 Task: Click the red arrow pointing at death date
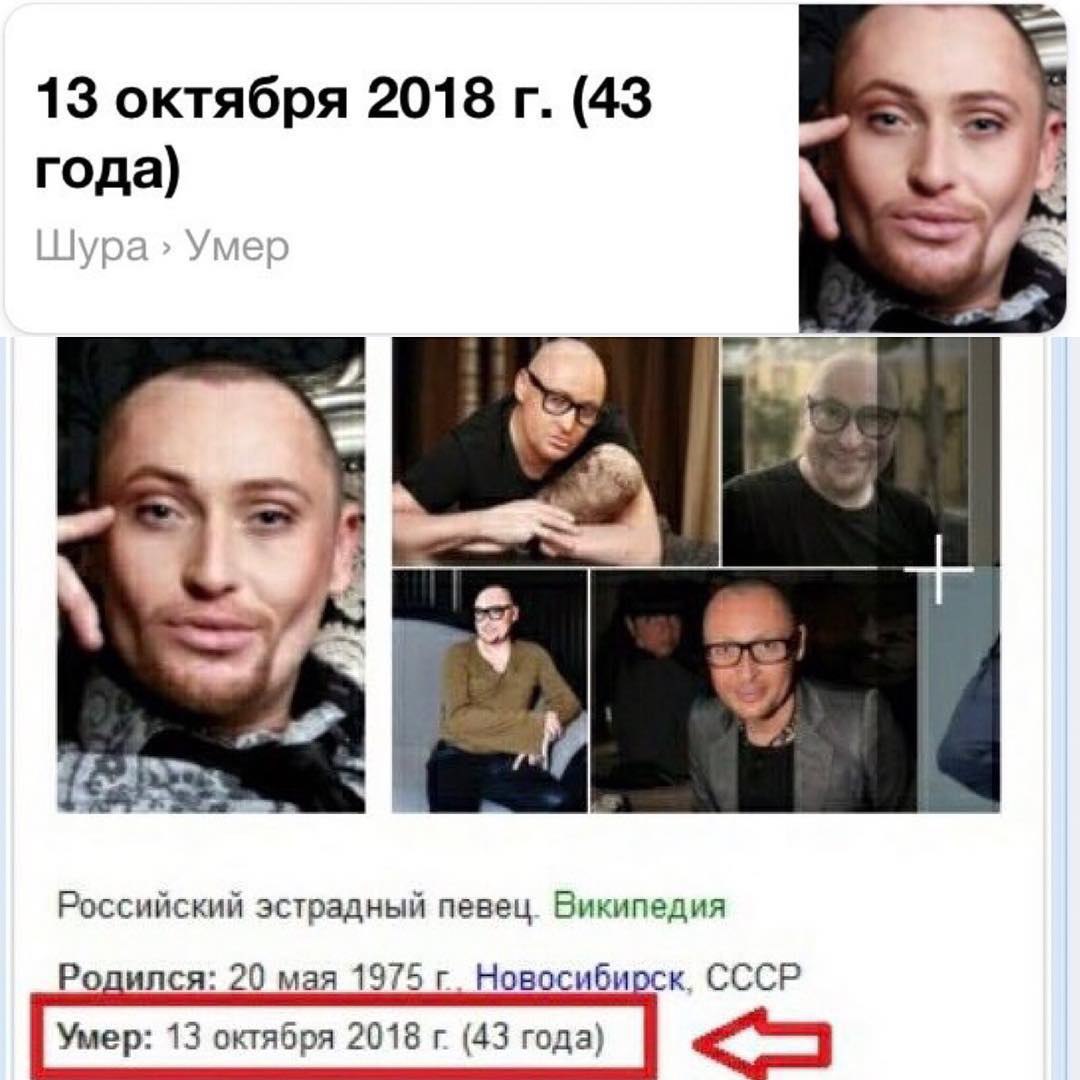763,1043
